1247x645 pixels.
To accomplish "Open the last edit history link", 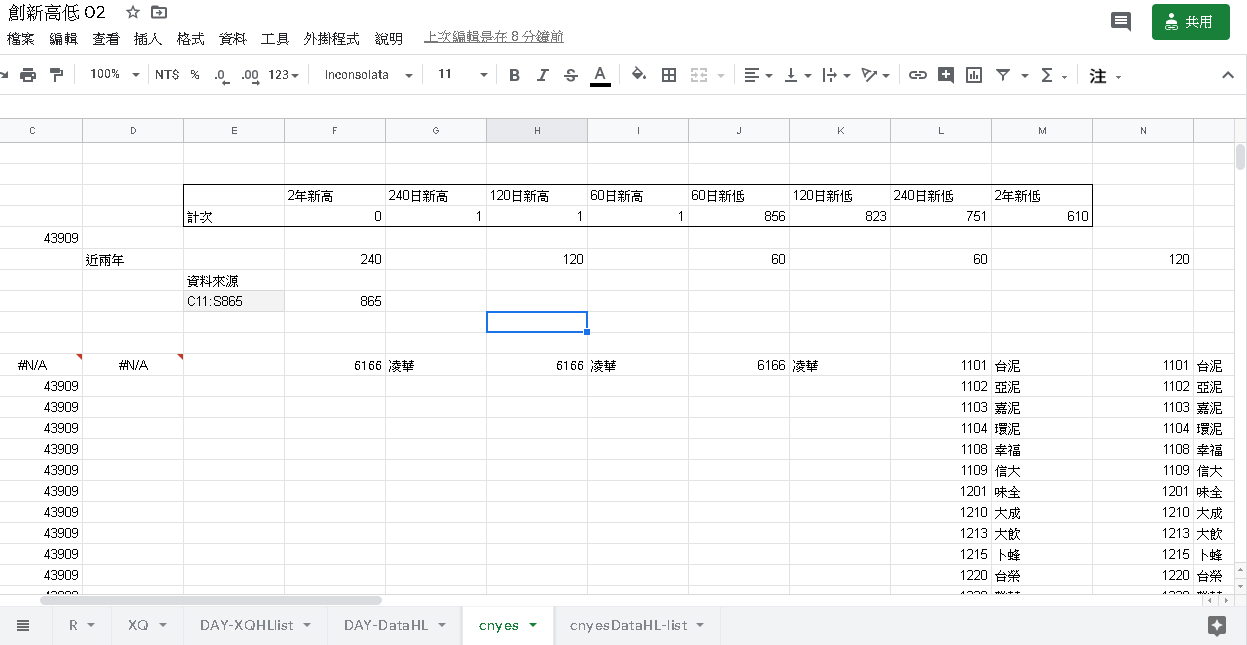I will coord(494,37).
